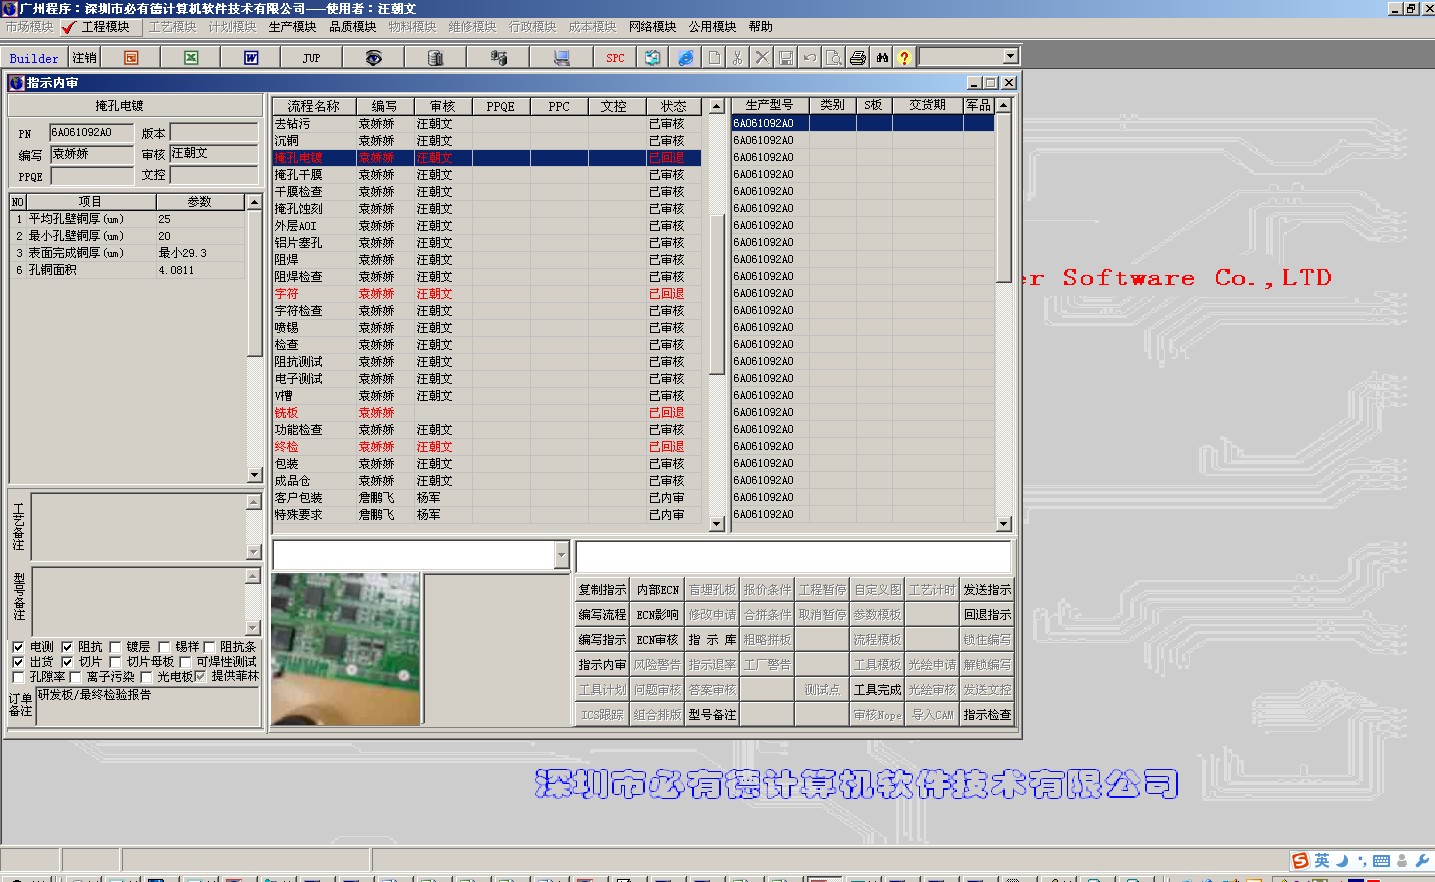Click the 回退指示 button
Screen dimensions: 1435x882
pos(987,615)
